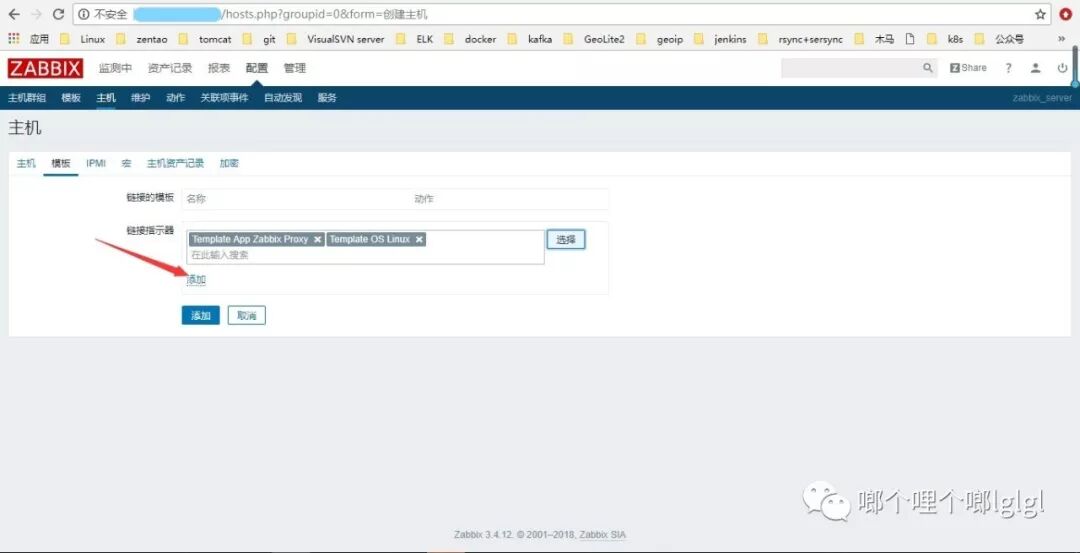This screenshot has height=553, width=1080.
Task: Switch to 加密 form tab
Action: (229, 163)
